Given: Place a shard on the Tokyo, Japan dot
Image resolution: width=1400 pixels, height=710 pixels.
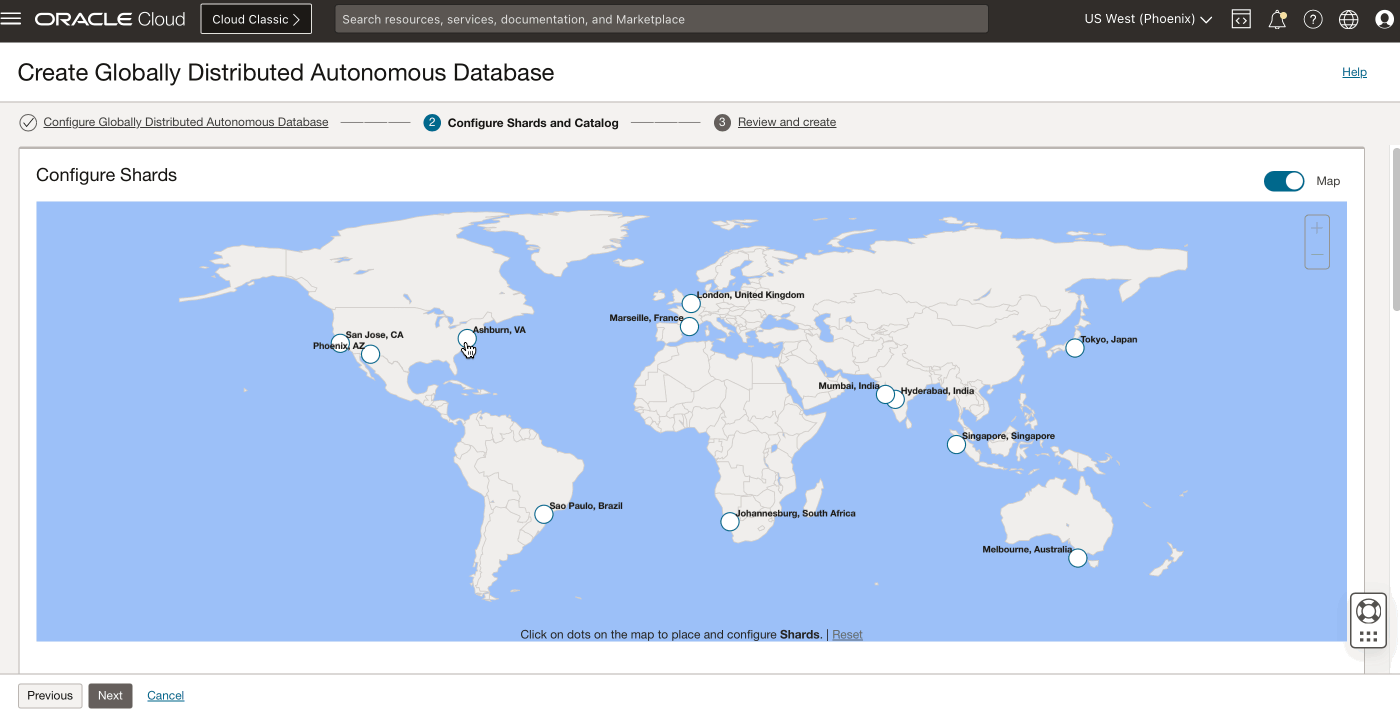Looking at the screenshot, I should pos(1074,348).
